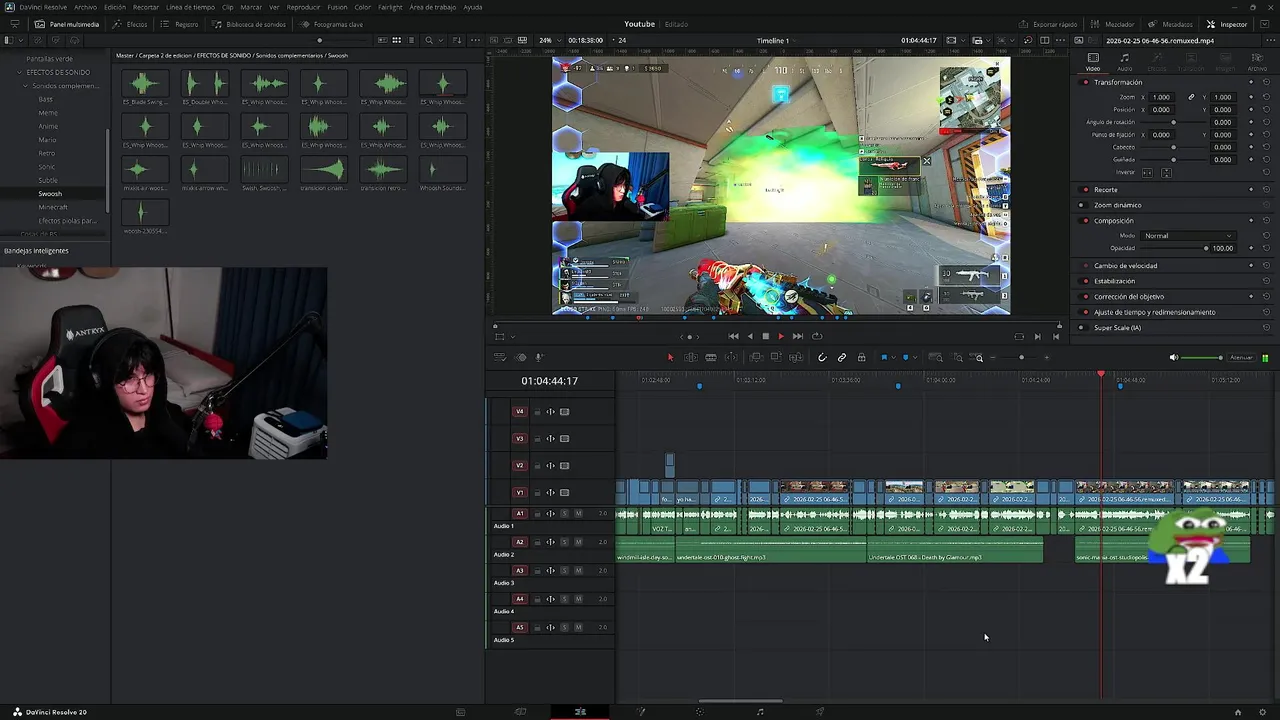
Task: Open the timeline voiceover microphone icon
Action: point(539,357)
